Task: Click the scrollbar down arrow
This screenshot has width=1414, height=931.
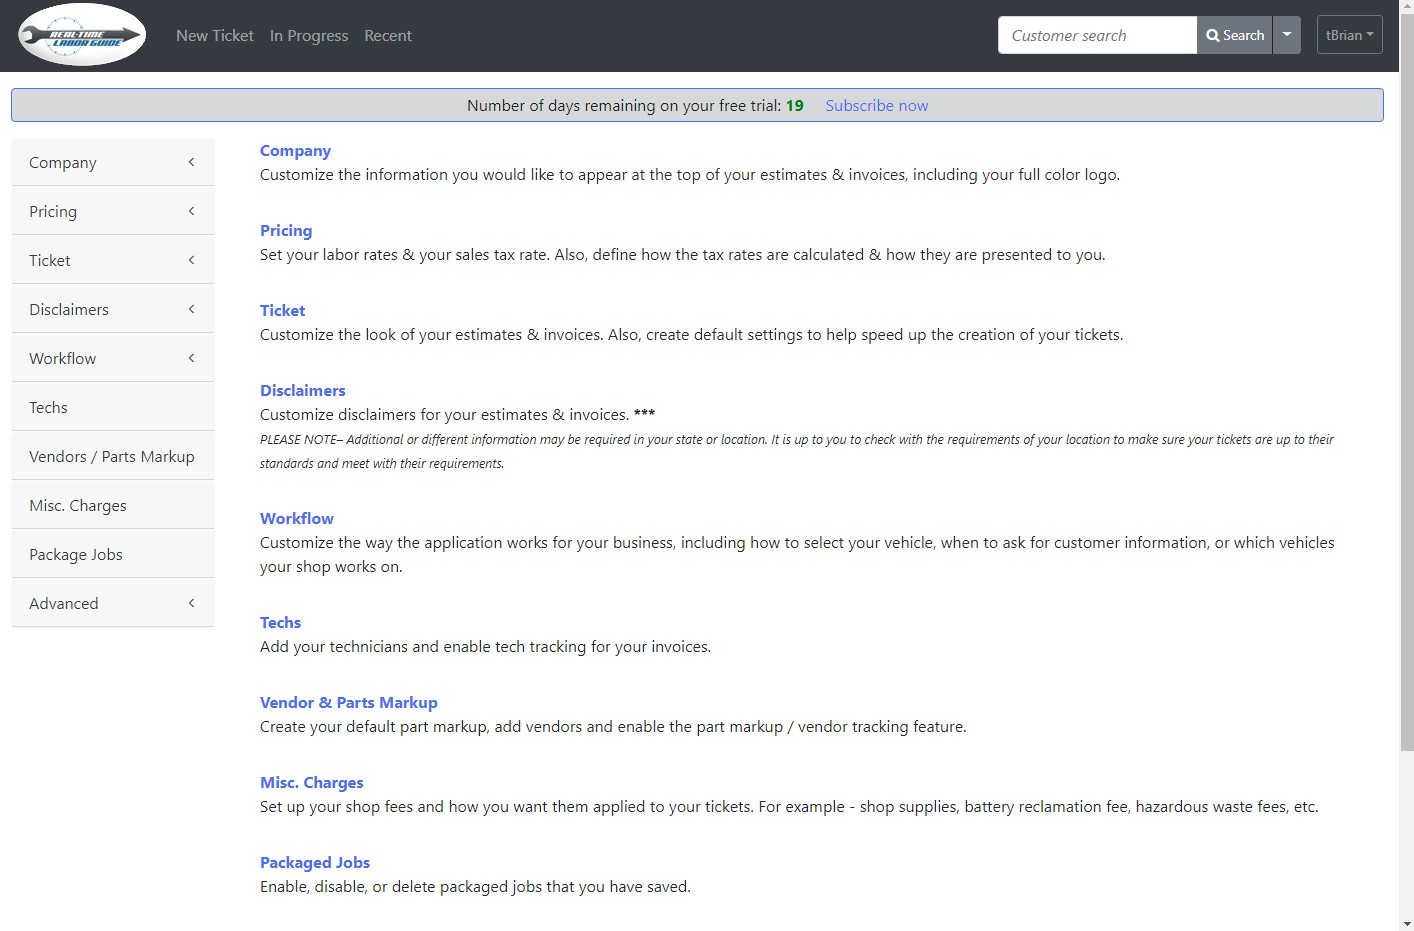Action: coord(1406,923)
